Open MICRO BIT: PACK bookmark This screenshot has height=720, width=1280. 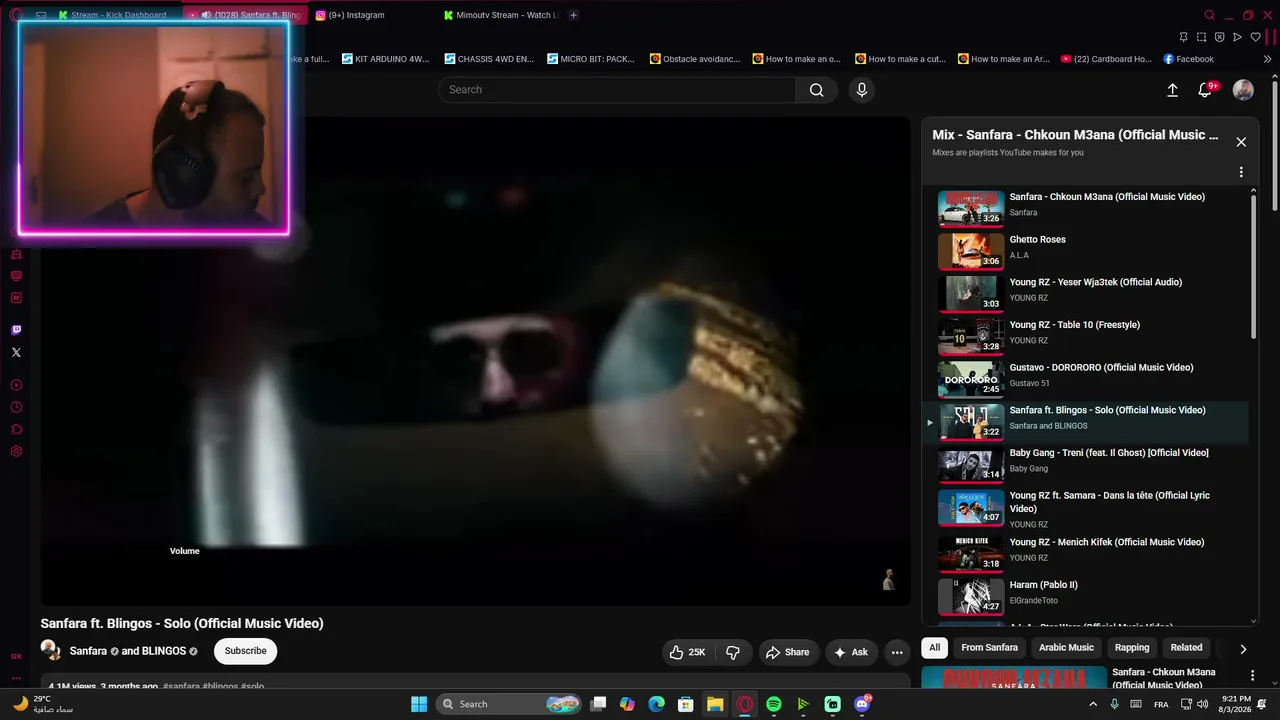point(591,59)
